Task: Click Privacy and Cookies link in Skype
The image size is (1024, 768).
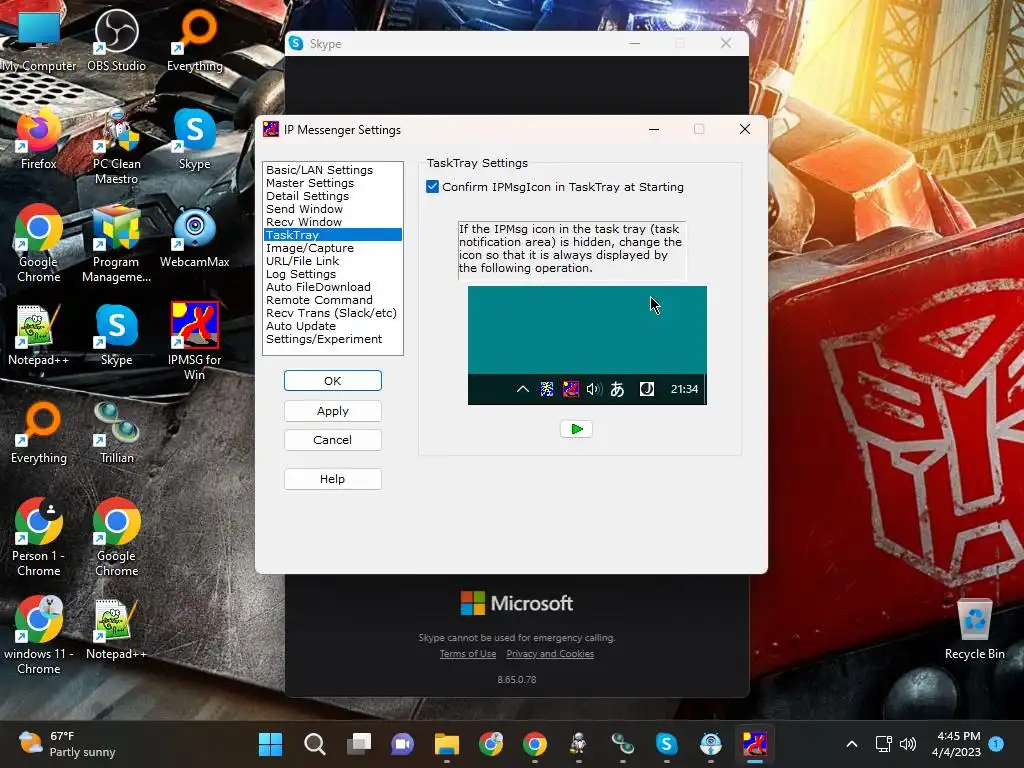Action: pyautogui.click(x=550, y=654)
